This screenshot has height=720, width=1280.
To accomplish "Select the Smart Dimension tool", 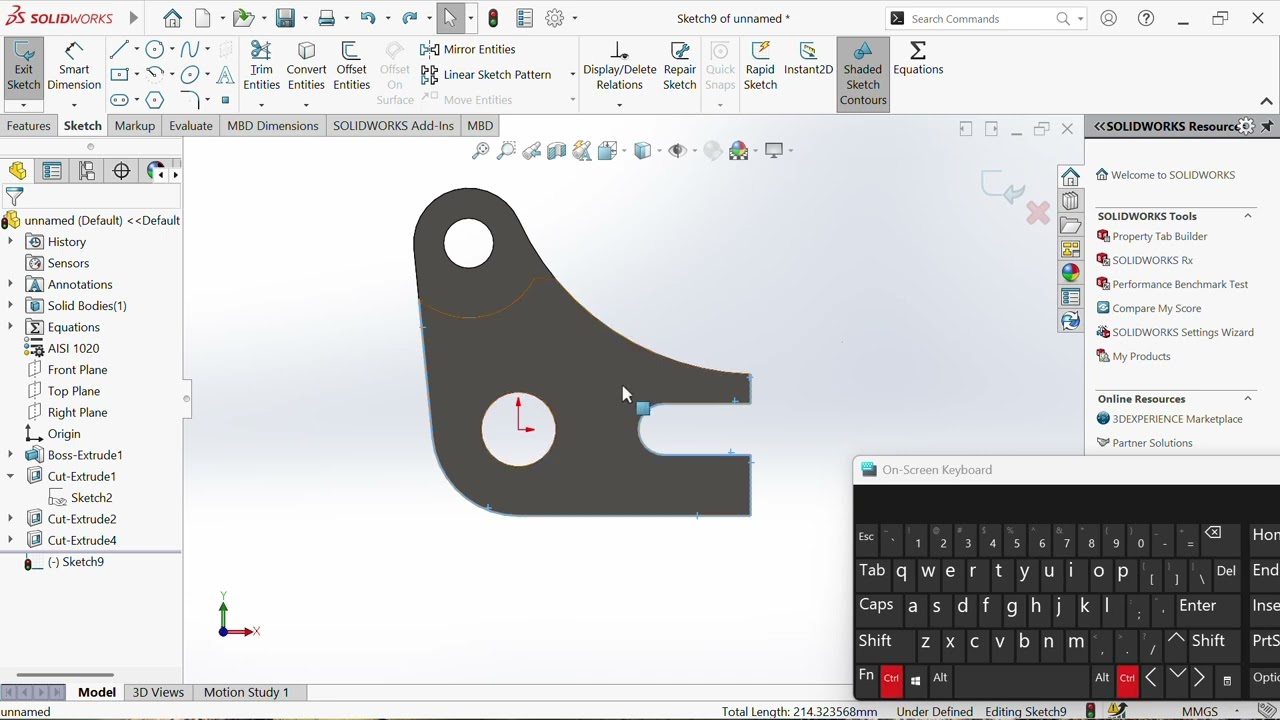I will 74,67.
